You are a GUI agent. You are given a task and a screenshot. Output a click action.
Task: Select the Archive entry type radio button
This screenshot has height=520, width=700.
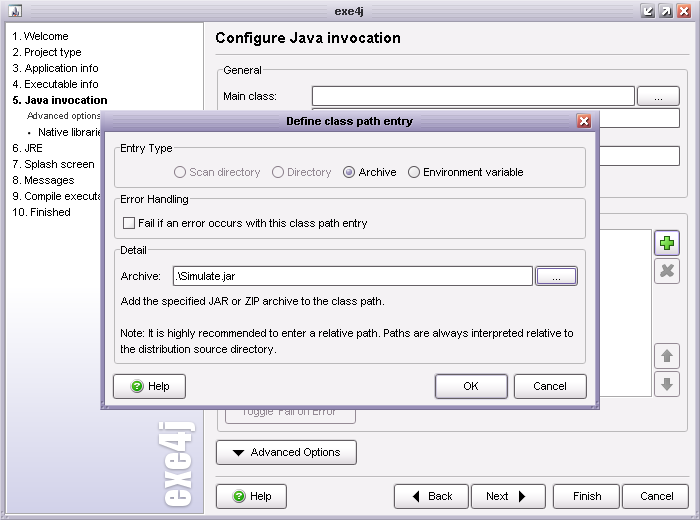(x=349, y=172)
